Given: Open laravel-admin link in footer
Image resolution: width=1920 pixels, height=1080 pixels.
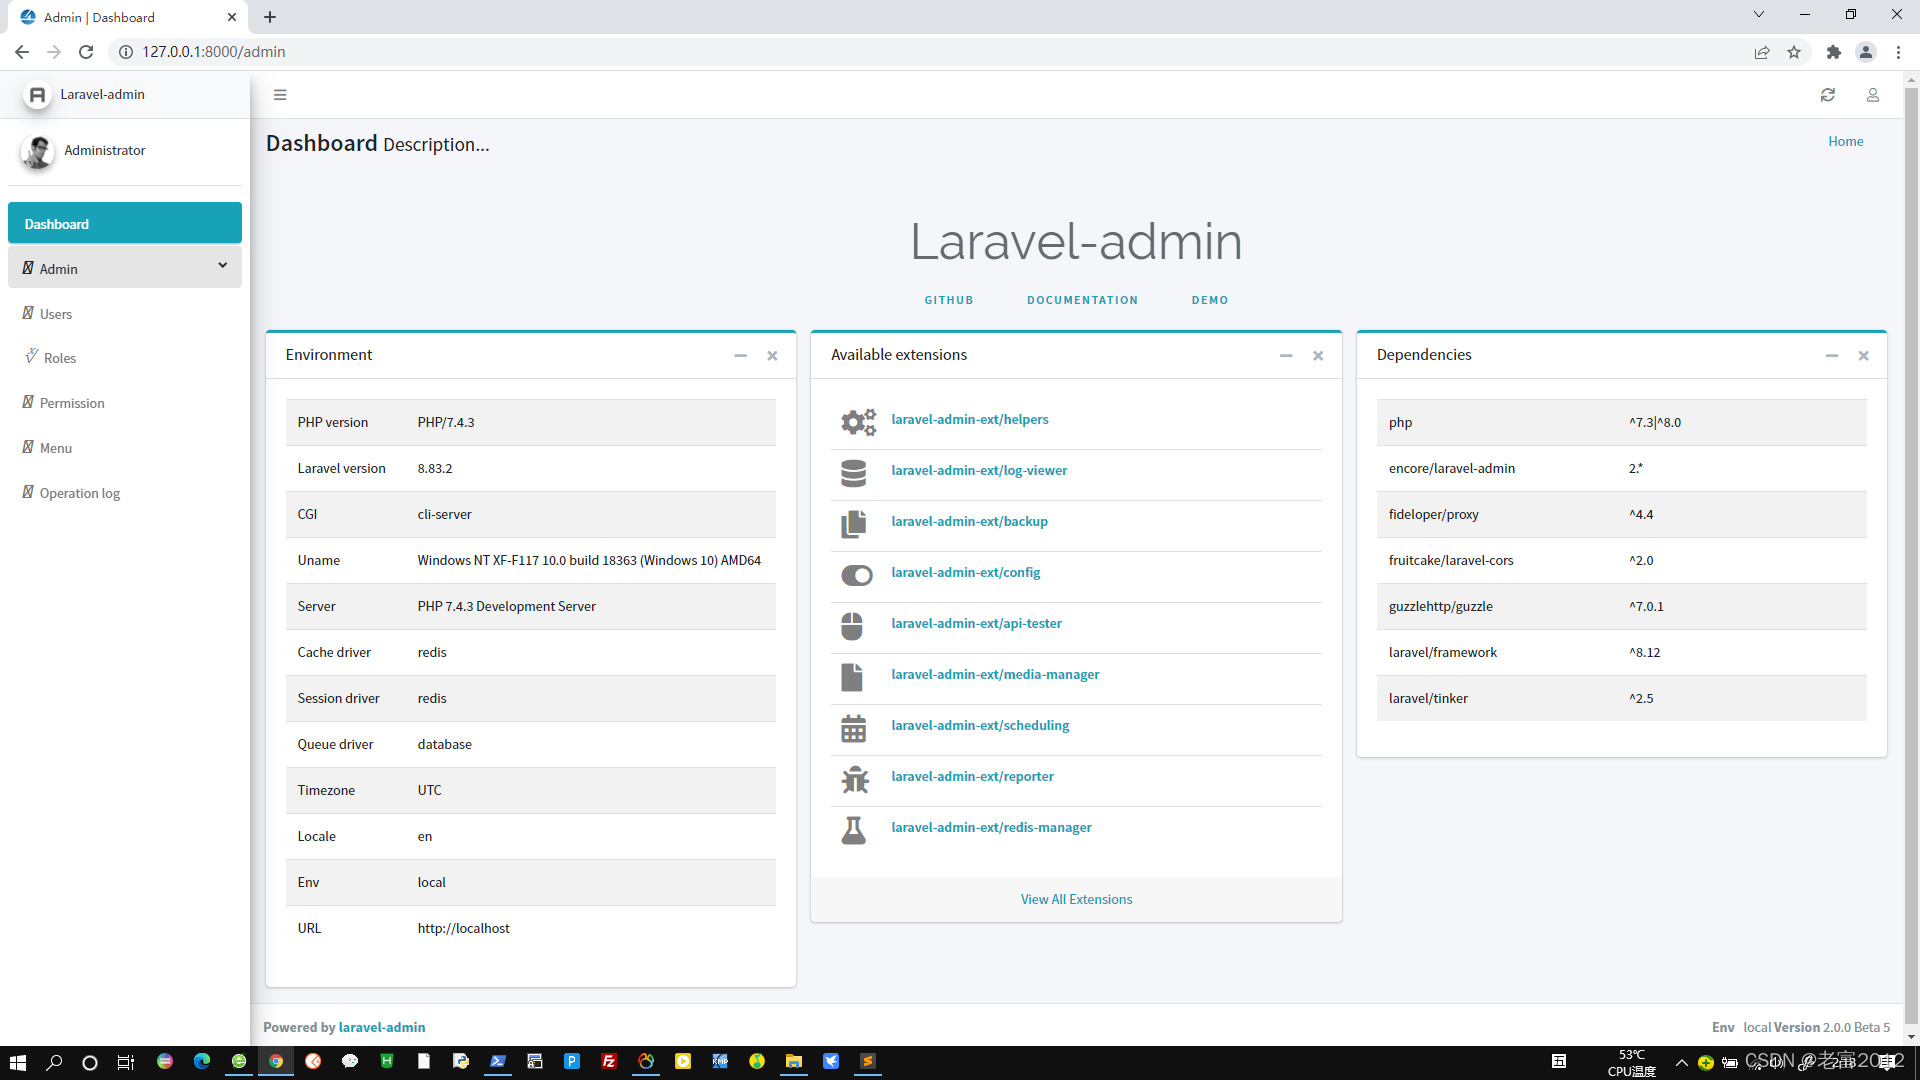Looking at the screenshot, I should pos(382,1028).
